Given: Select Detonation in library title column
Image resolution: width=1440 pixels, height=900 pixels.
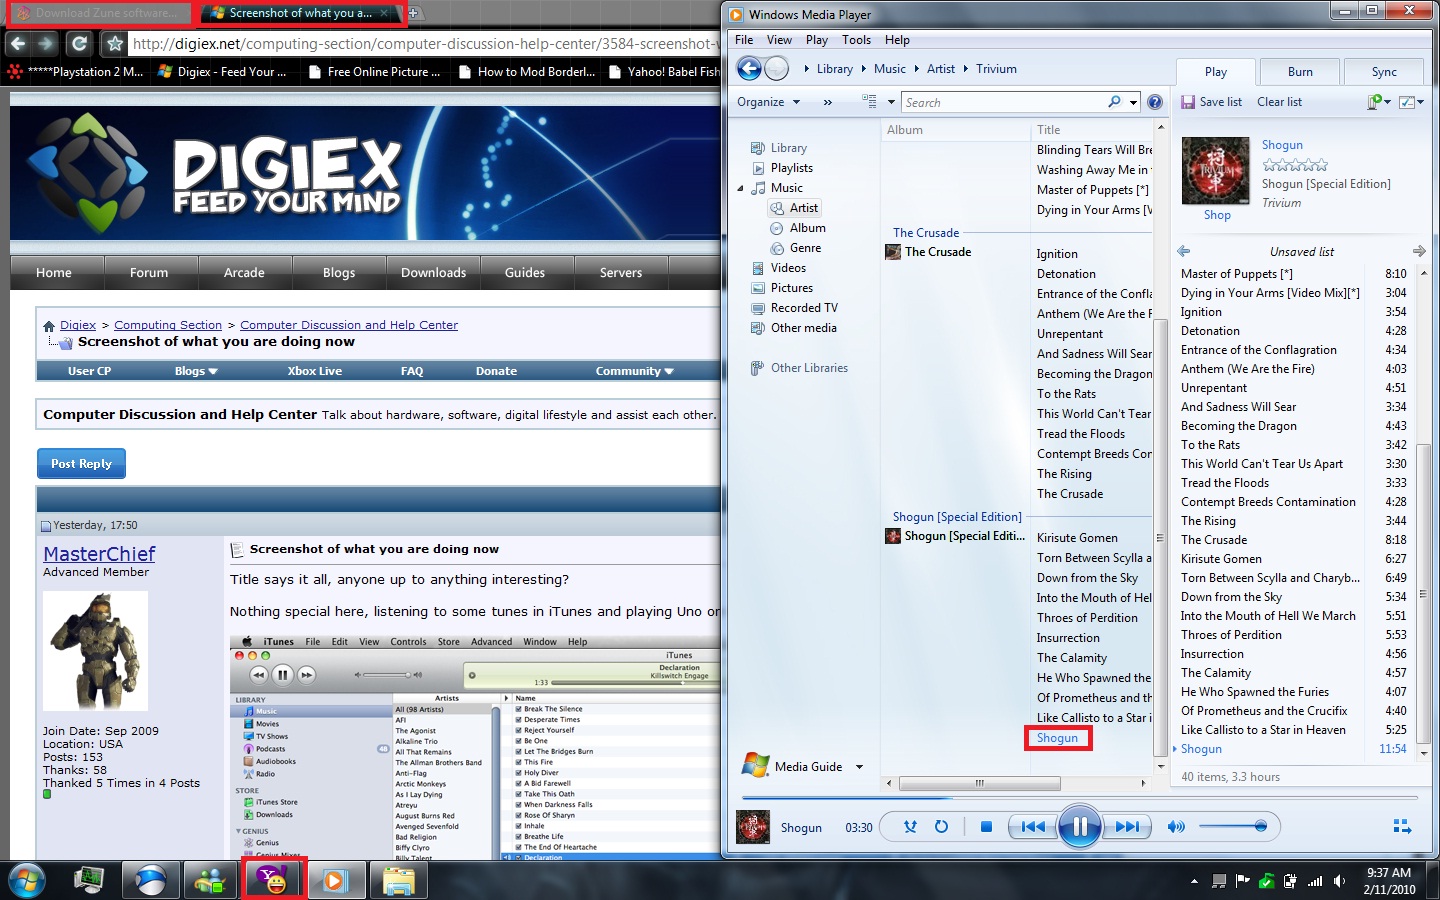Looking at the screenshot, I should coord(1066,274).
